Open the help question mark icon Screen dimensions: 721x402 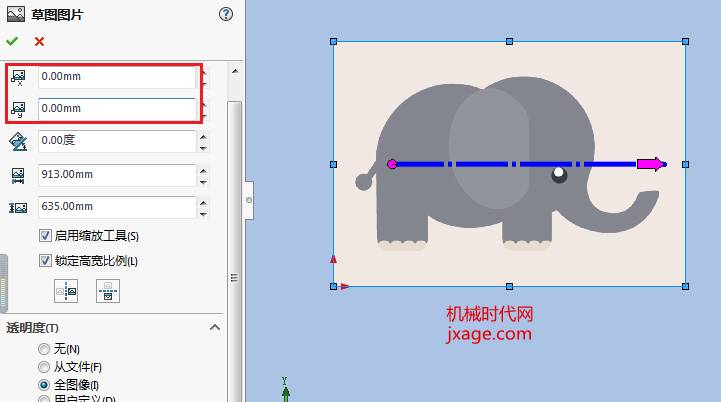[x=225, y=14]
